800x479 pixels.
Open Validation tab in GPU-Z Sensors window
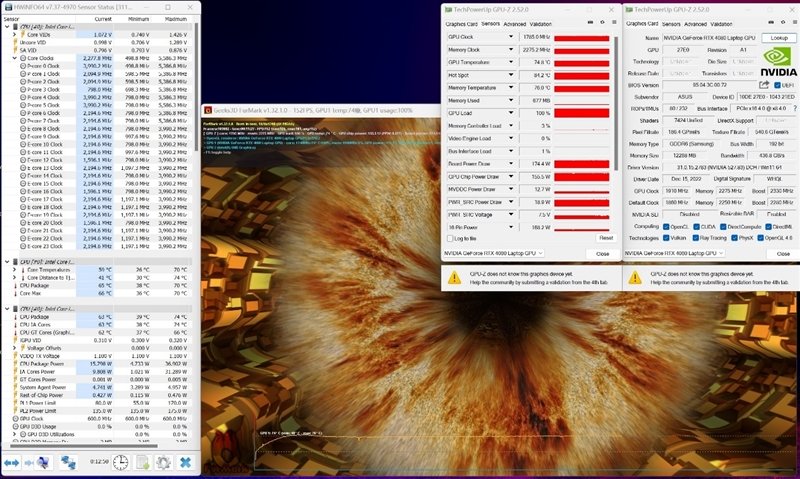point(540,24)
